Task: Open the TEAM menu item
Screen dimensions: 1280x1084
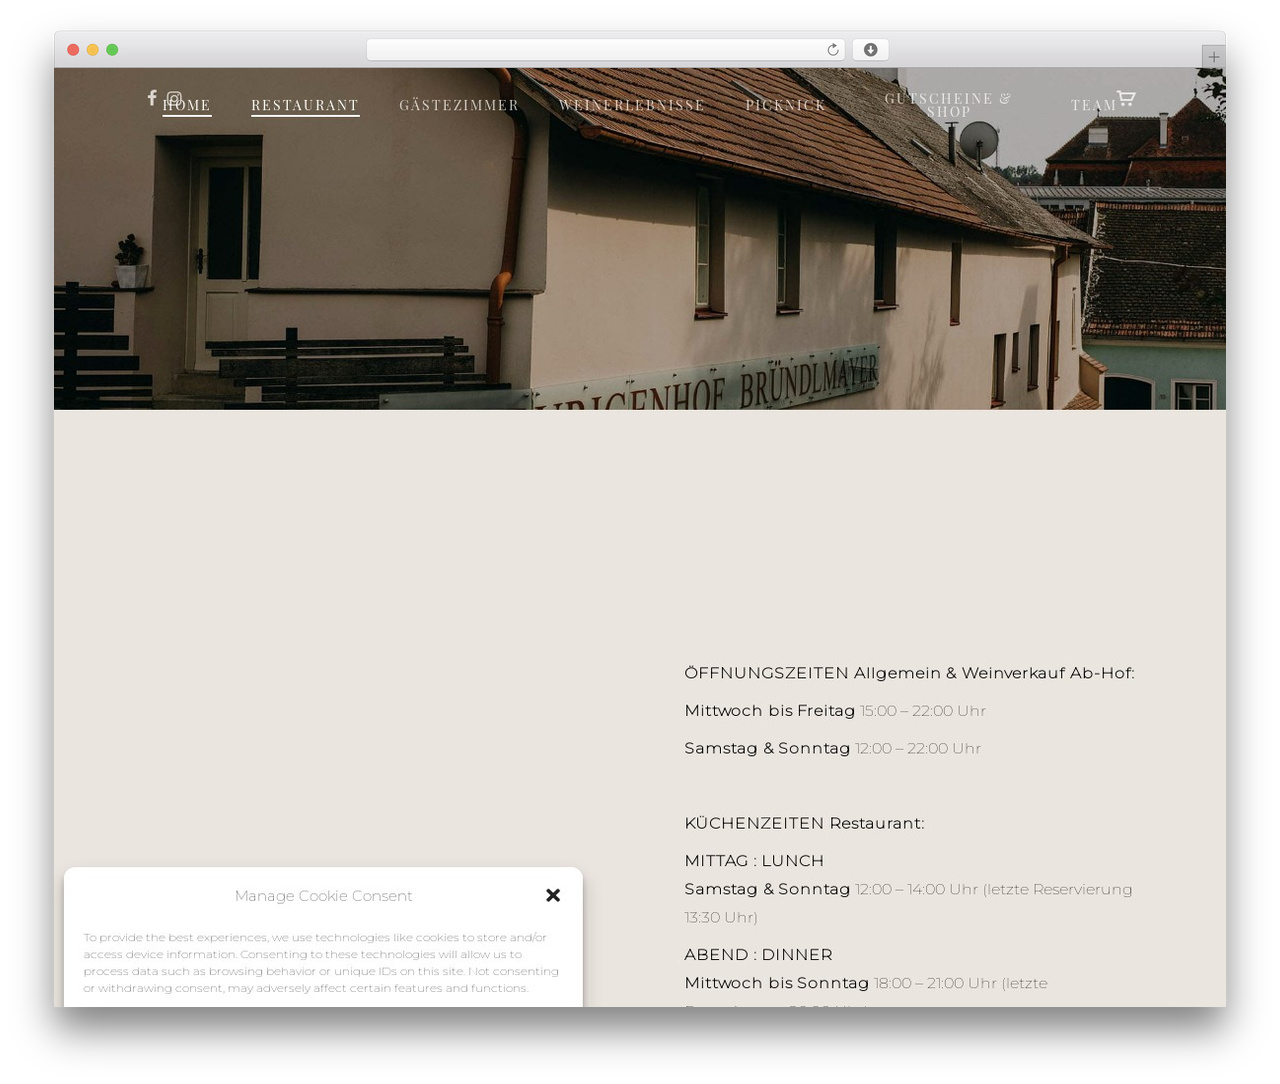Action: [1094, 105]
